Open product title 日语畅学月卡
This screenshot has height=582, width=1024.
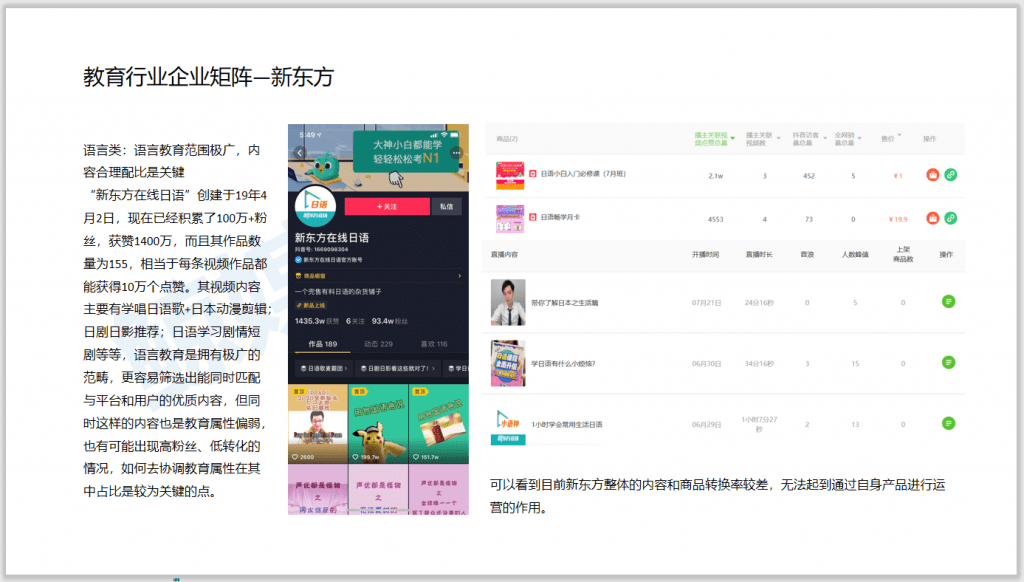point(560,217)
